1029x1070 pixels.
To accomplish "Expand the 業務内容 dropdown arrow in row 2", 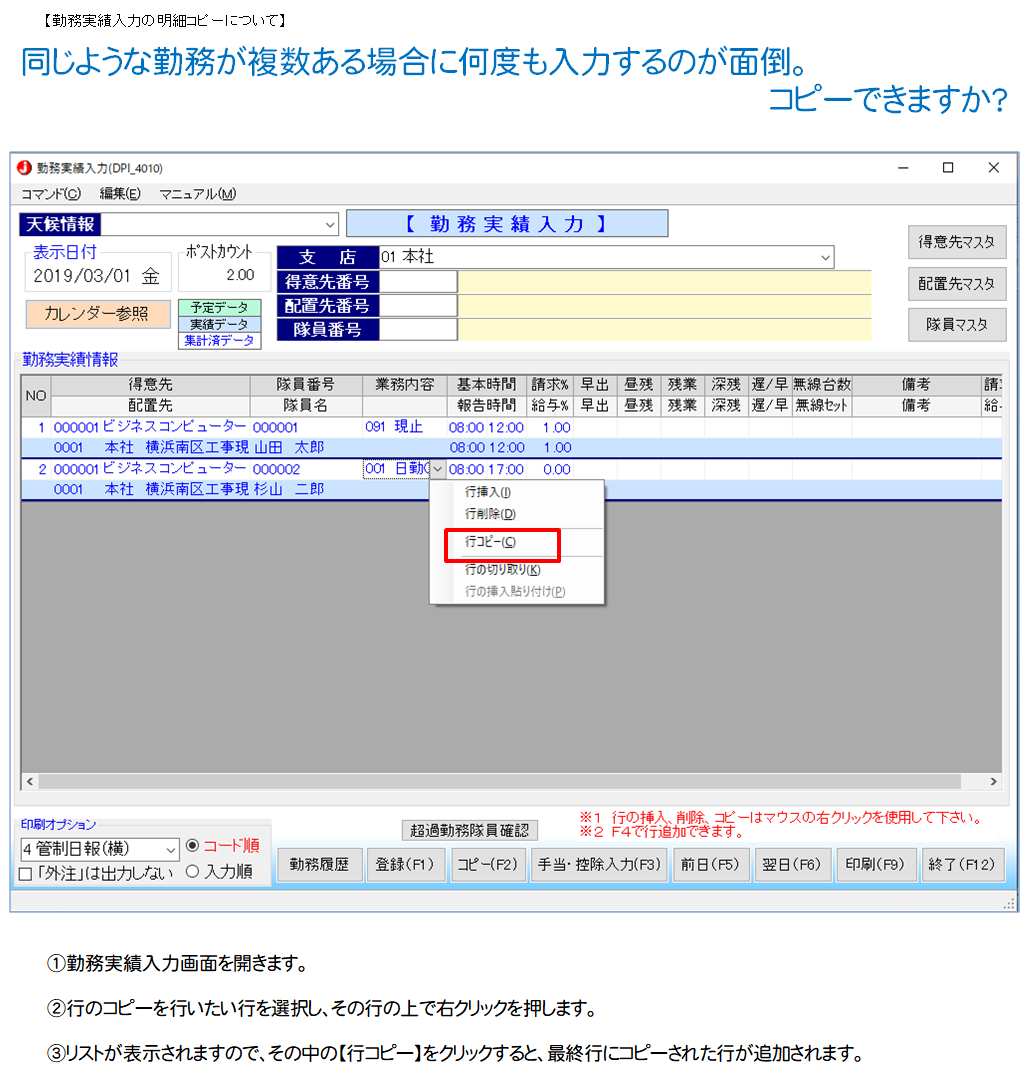I will coord(438,469).
